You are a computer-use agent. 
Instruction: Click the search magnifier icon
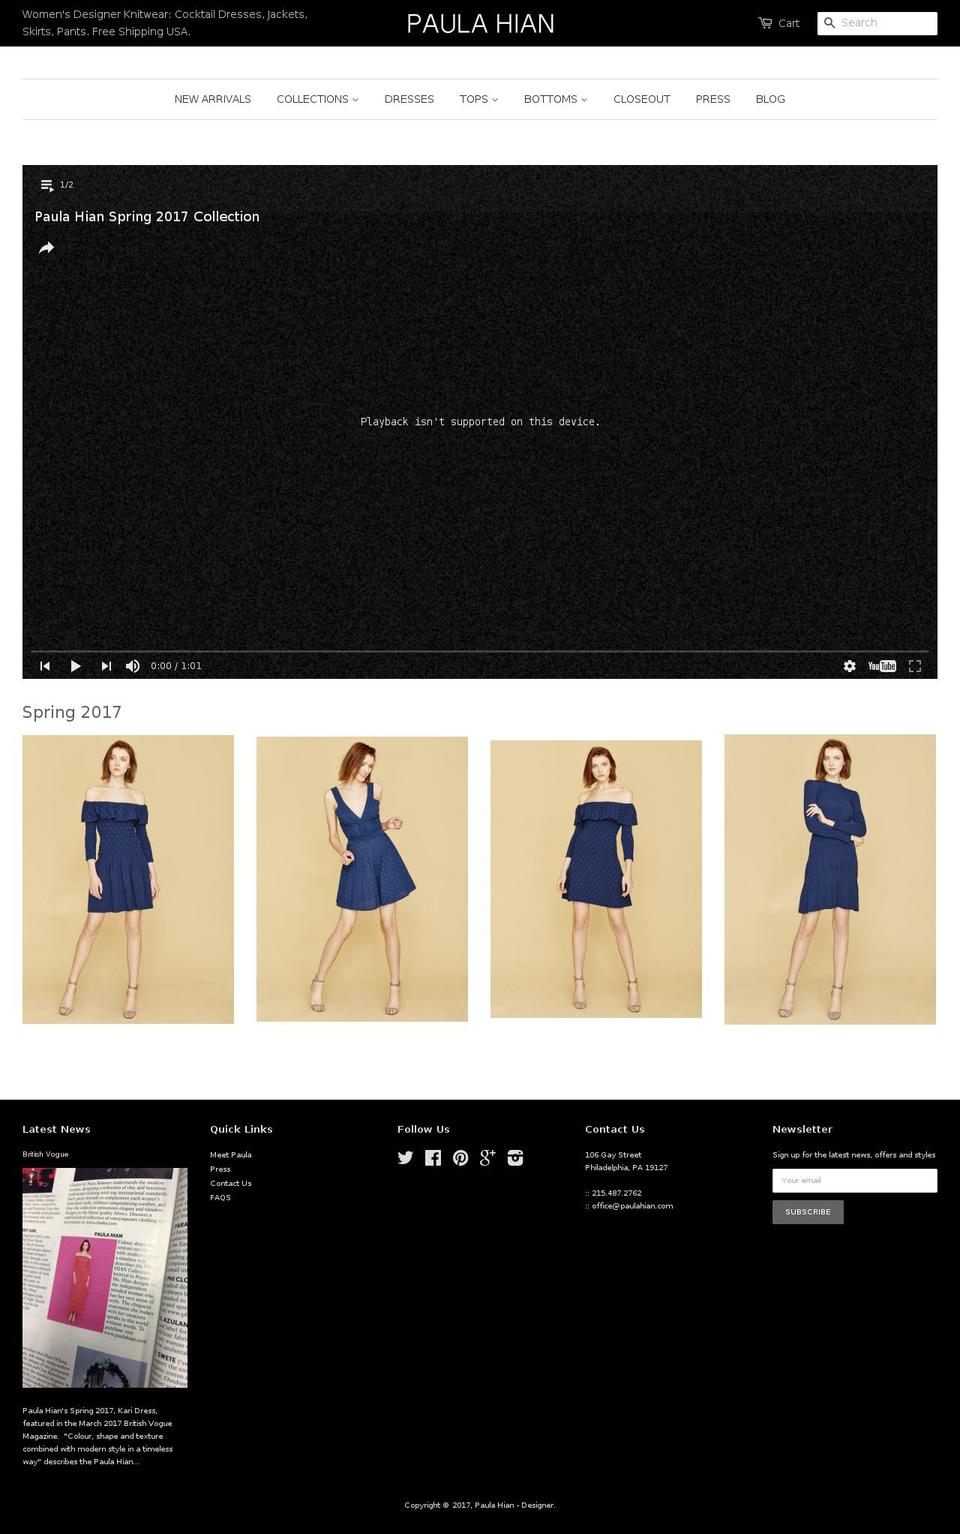(x=830, y=22)
